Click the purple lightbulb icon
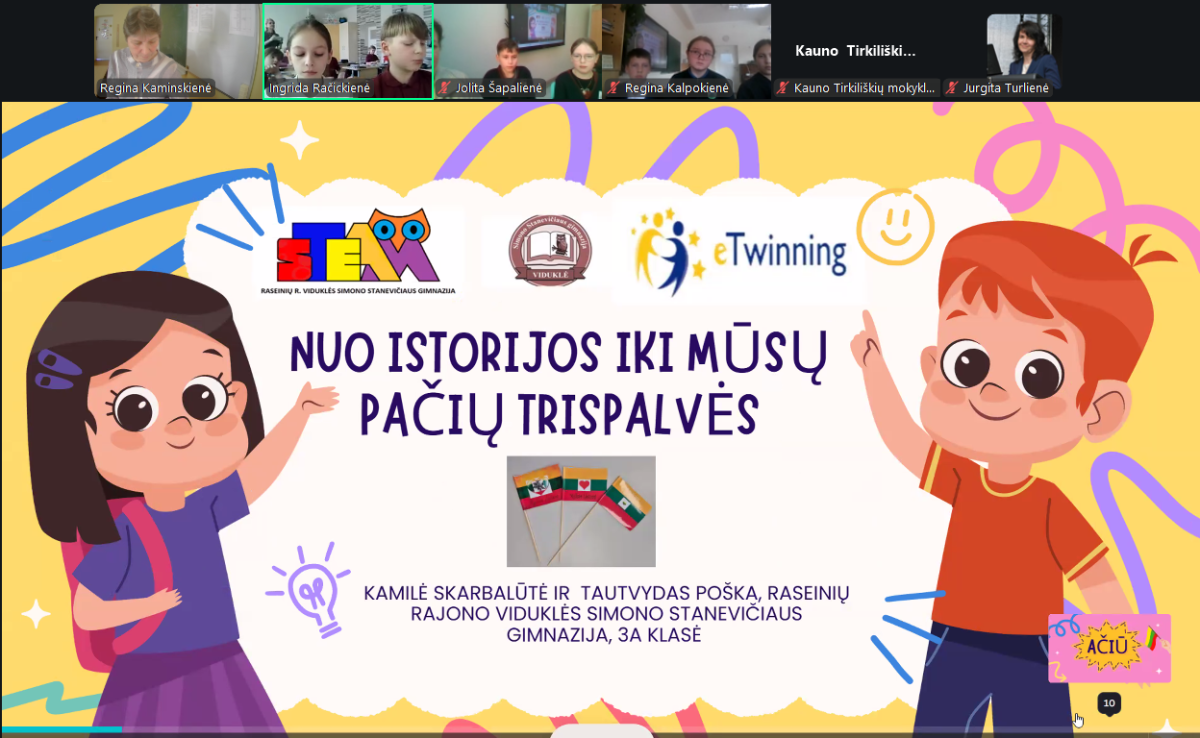The height and width of the screenshot is (738, 1200). click(x=309, y=591)
